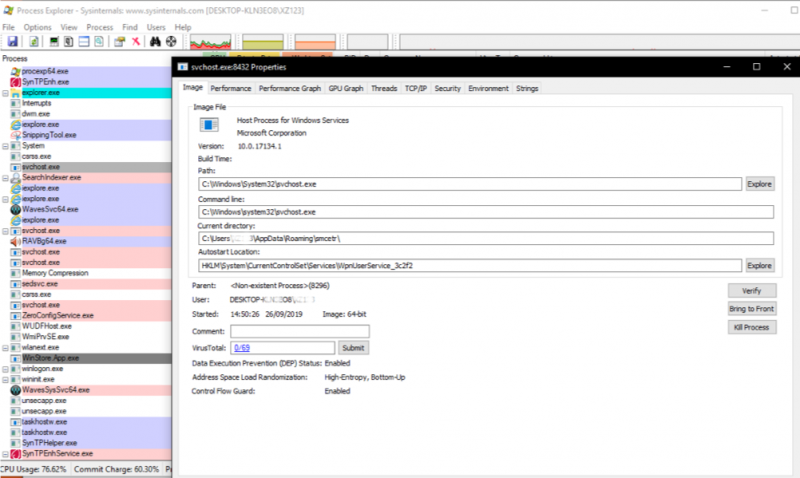
Task: Click the Save toolbar icon
Action: click(12, 41)
